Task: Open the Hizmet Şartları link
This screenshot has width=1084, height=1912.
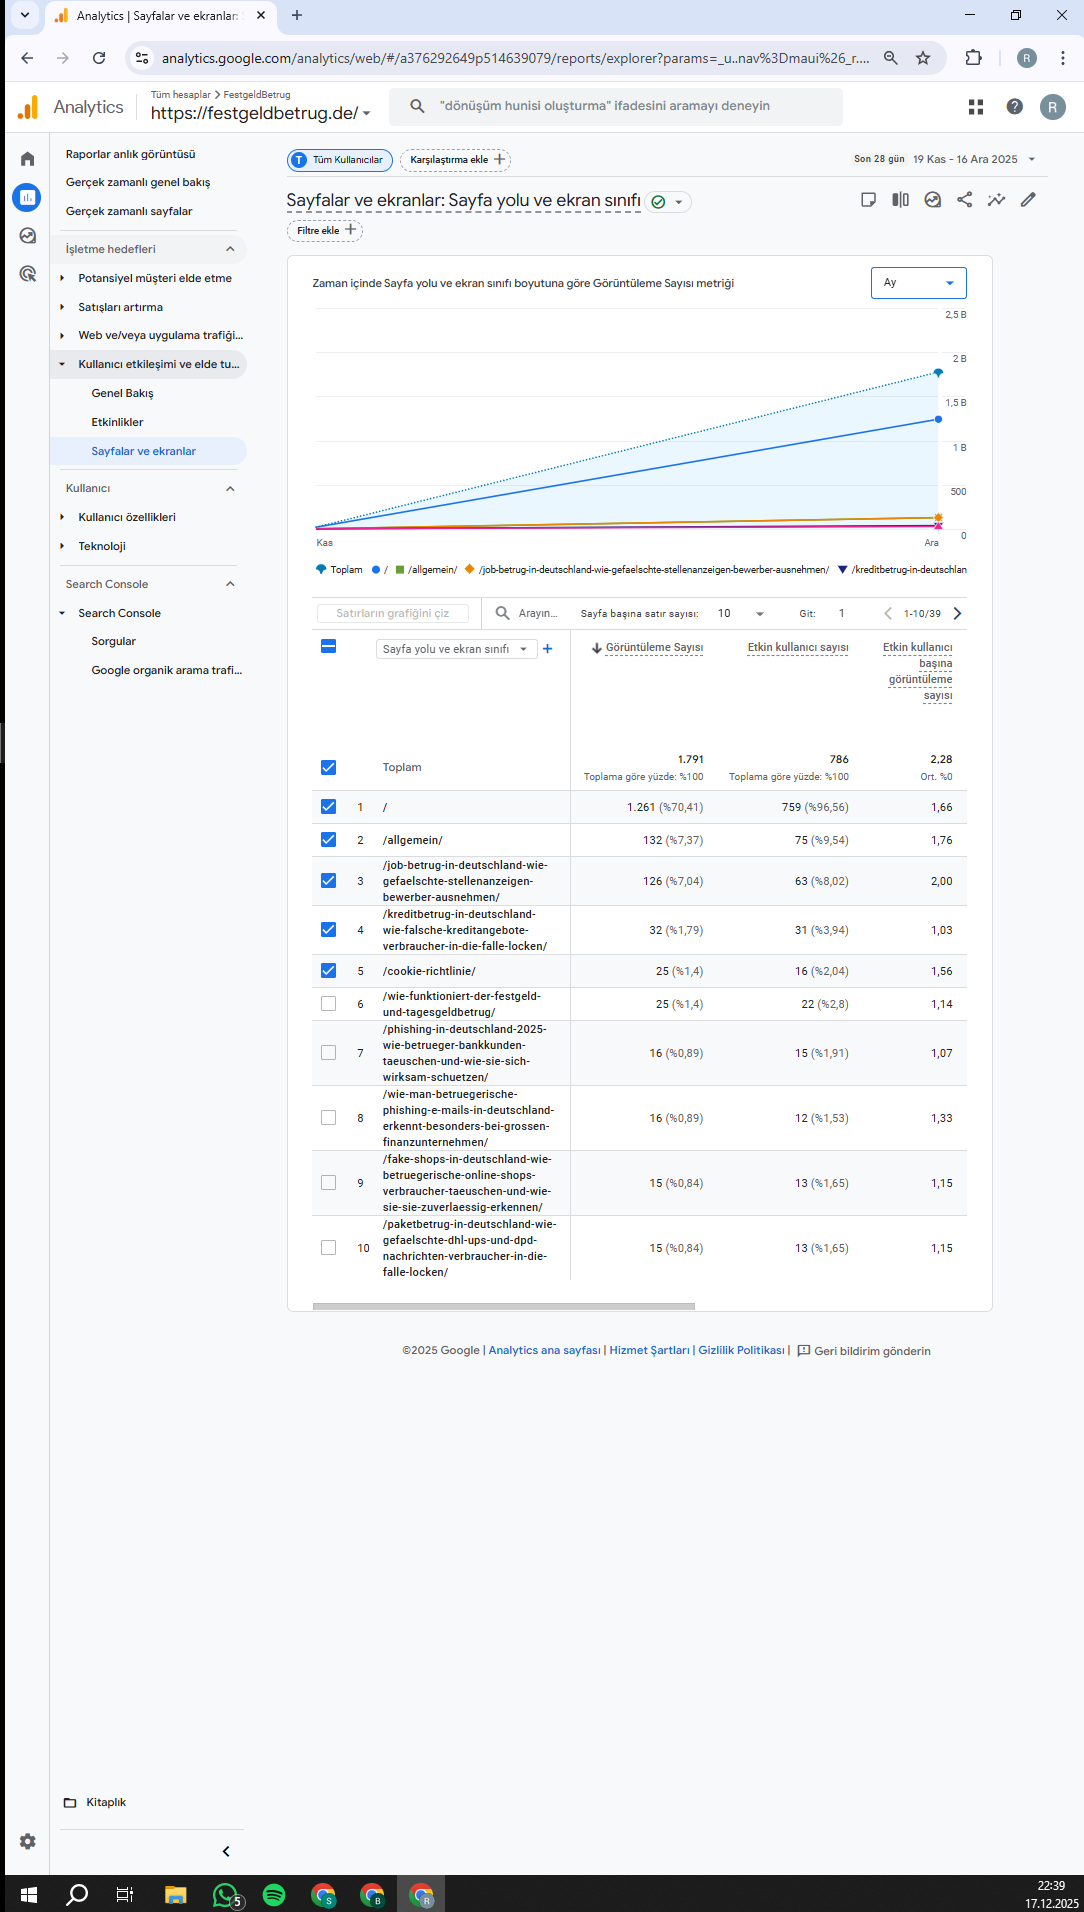Action: 650,1350
